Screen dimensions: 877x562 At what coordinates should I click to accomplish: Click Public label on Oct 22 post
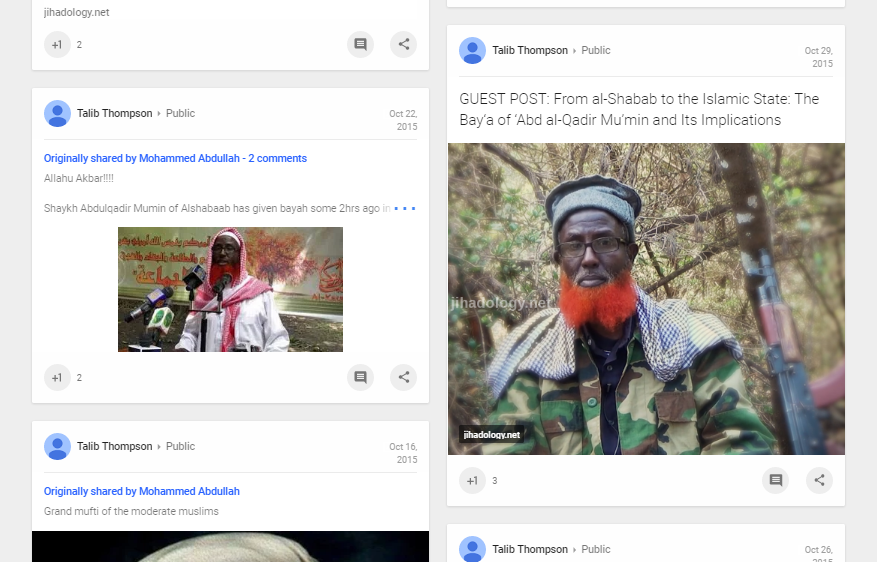[180, 114]
